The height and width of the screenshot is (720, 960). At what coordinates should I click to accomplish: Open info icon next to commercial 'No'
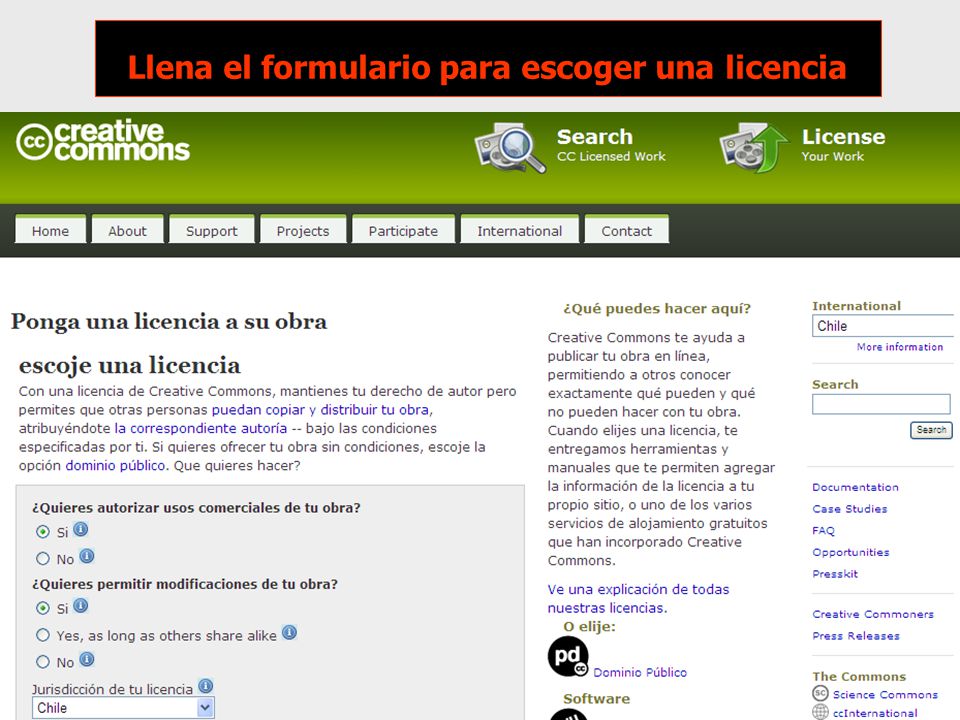pyautogui.click(x=87, y=557)
